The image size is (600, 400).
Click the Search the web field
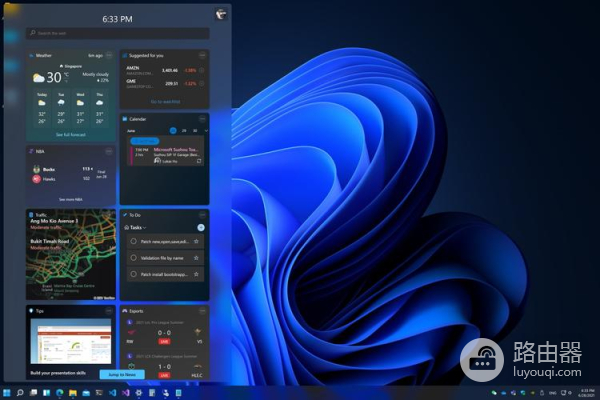tap(117, 33)
